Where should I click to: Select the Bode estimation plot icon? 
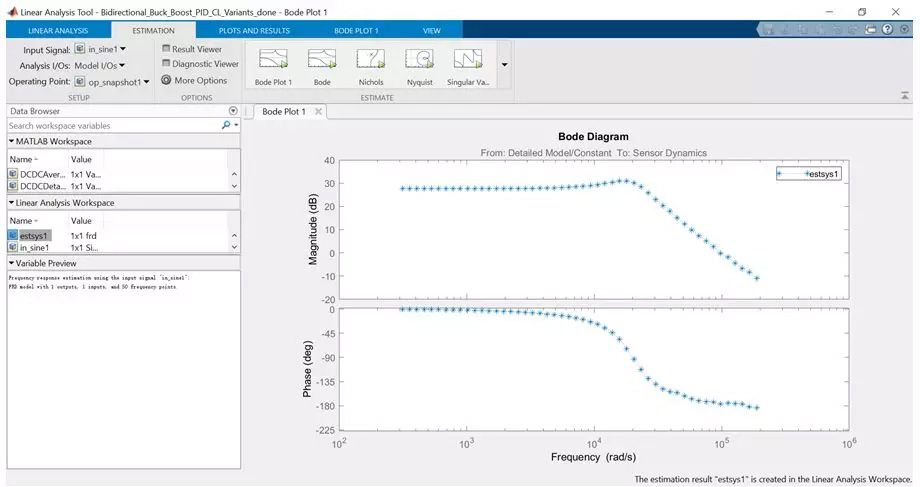pos(322,60)
